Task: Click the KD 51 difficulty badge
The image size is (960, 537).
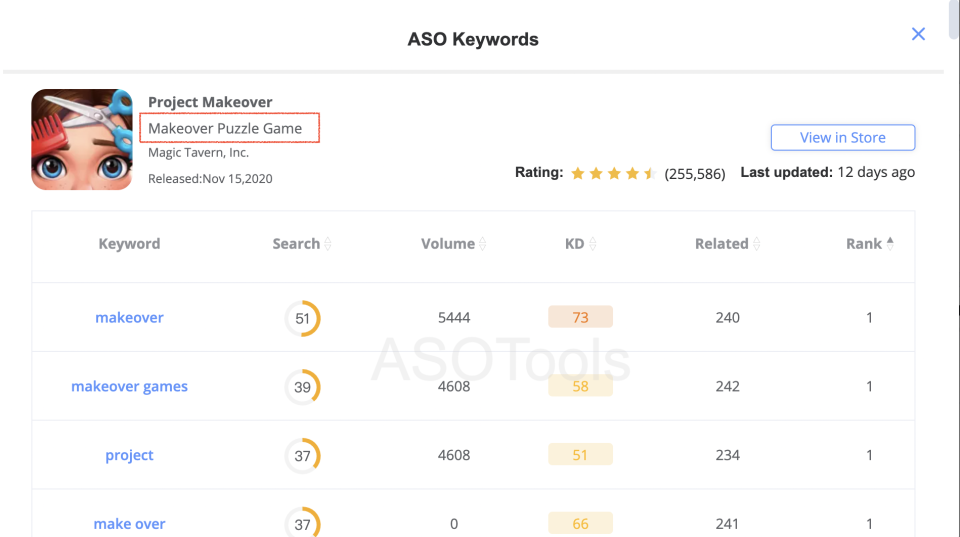Action: point(580,456)
